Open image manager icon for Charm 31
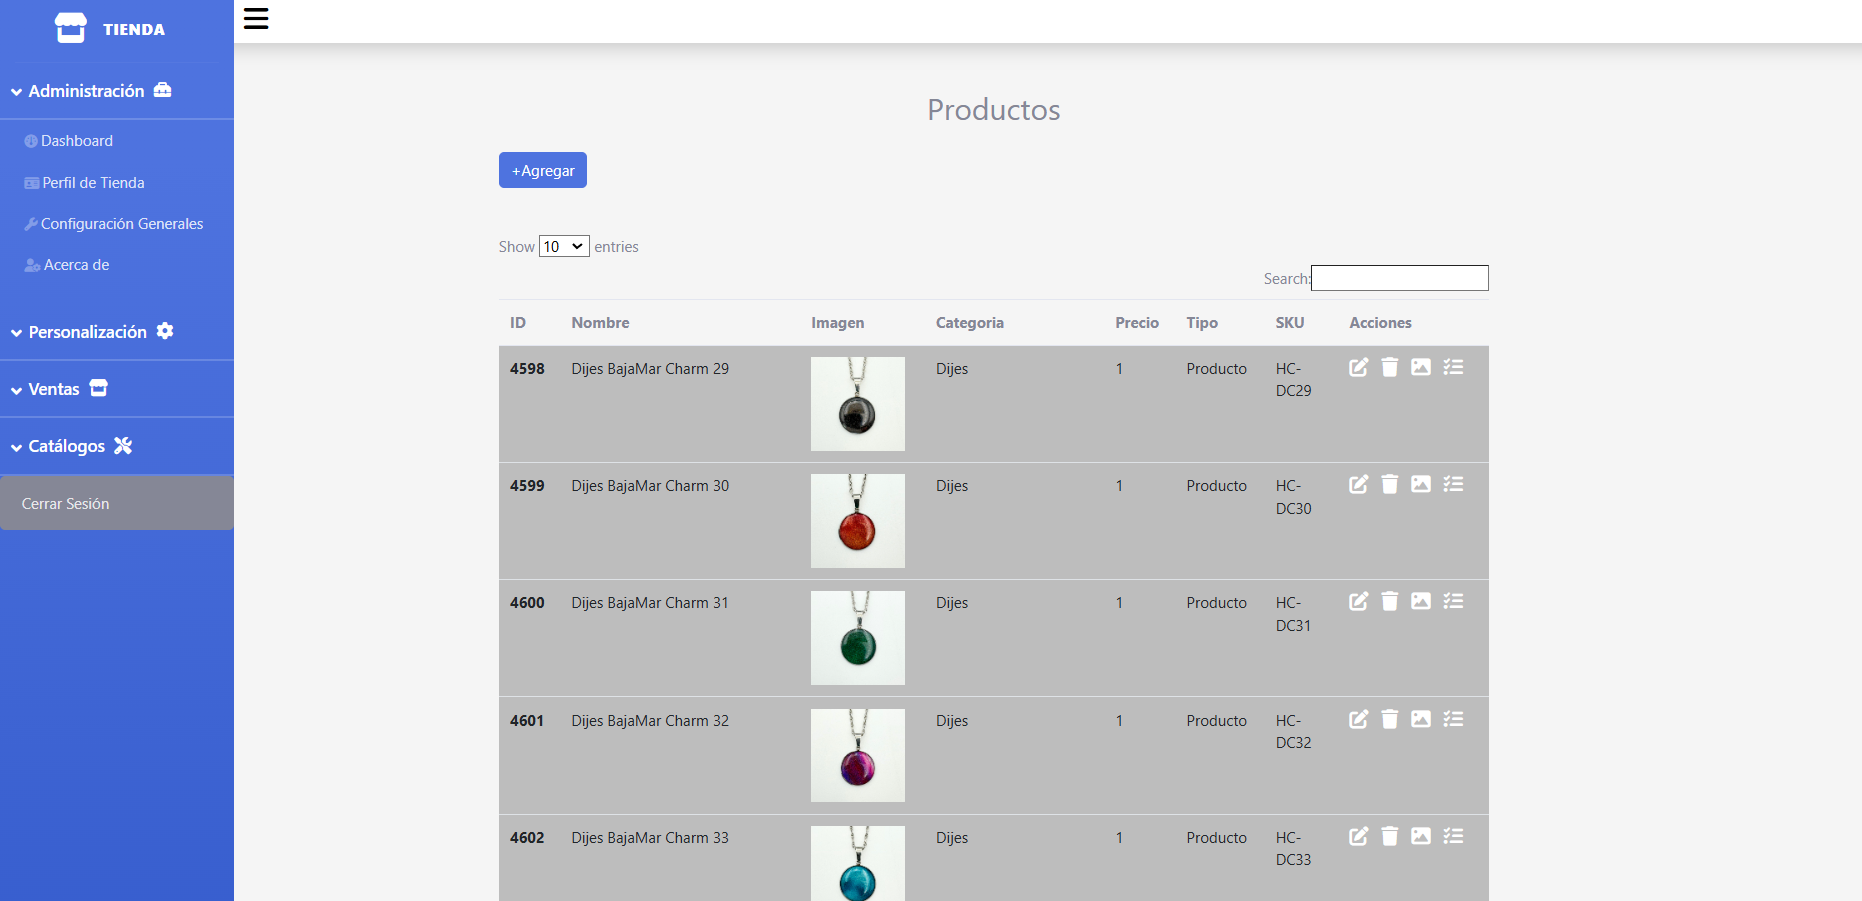Image resolution: width=1862 pixels, height=901 pixels. 1420,601
